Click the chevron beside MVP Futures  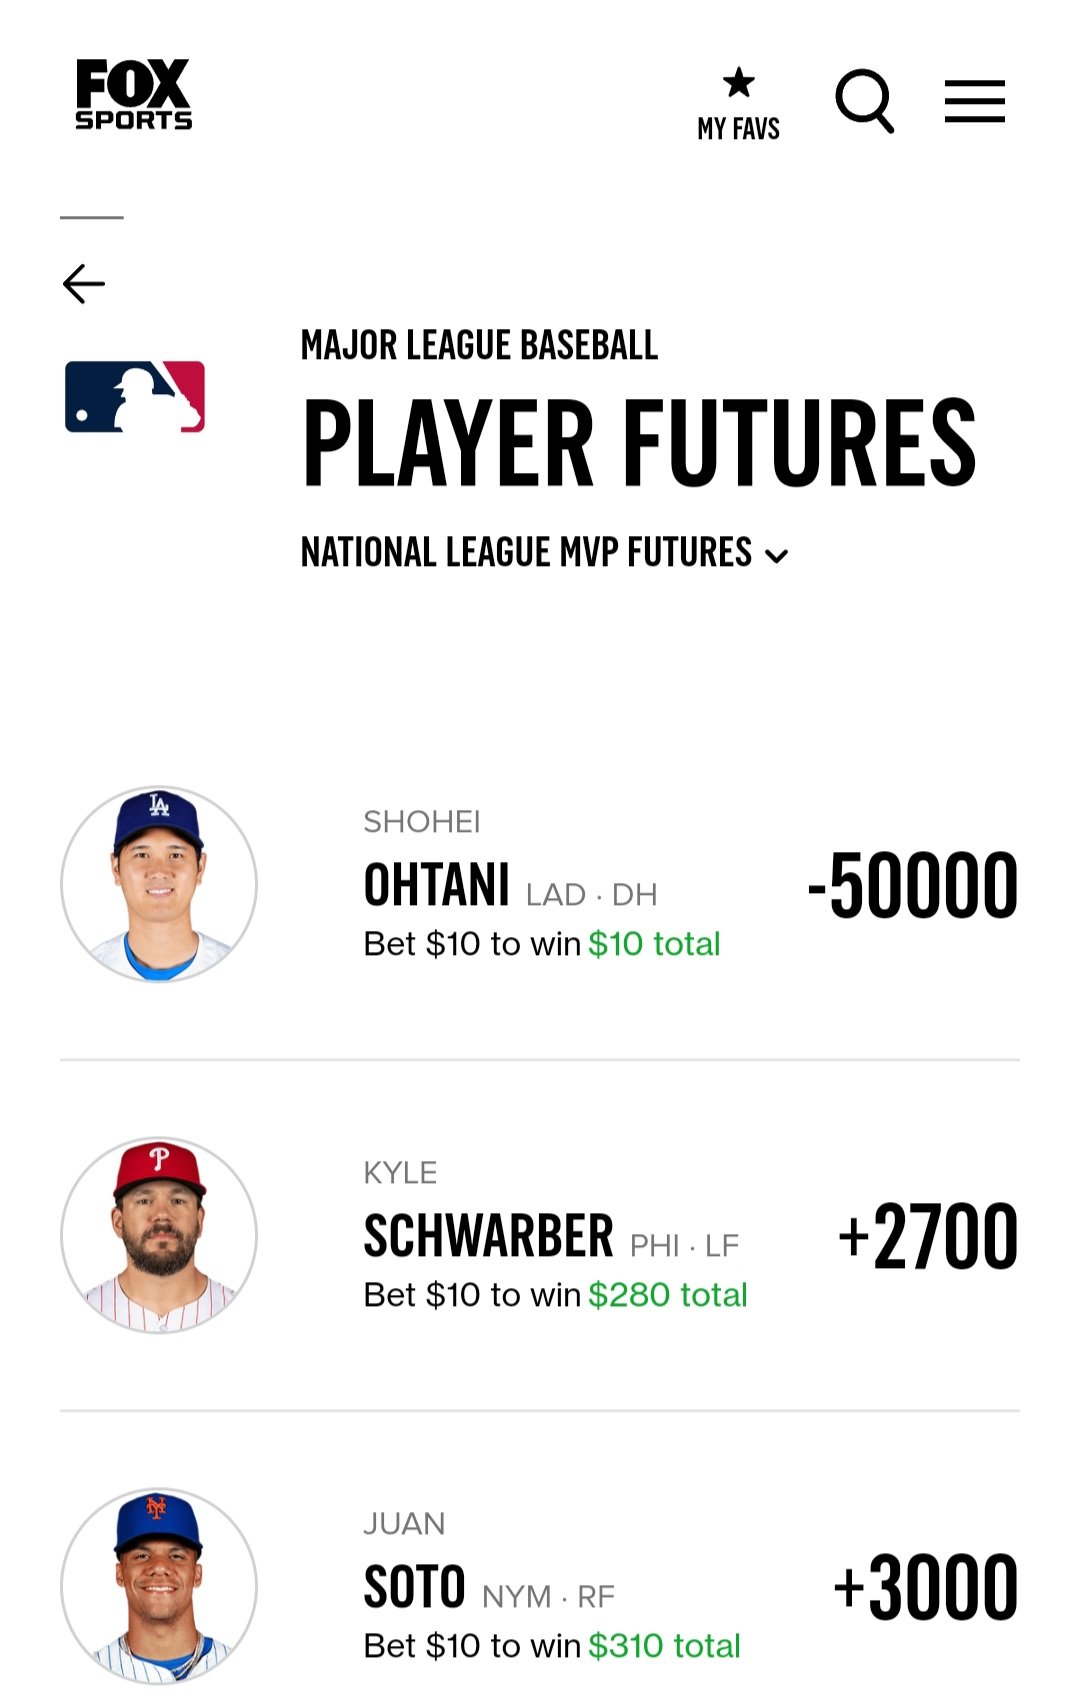tap(777, 556)
